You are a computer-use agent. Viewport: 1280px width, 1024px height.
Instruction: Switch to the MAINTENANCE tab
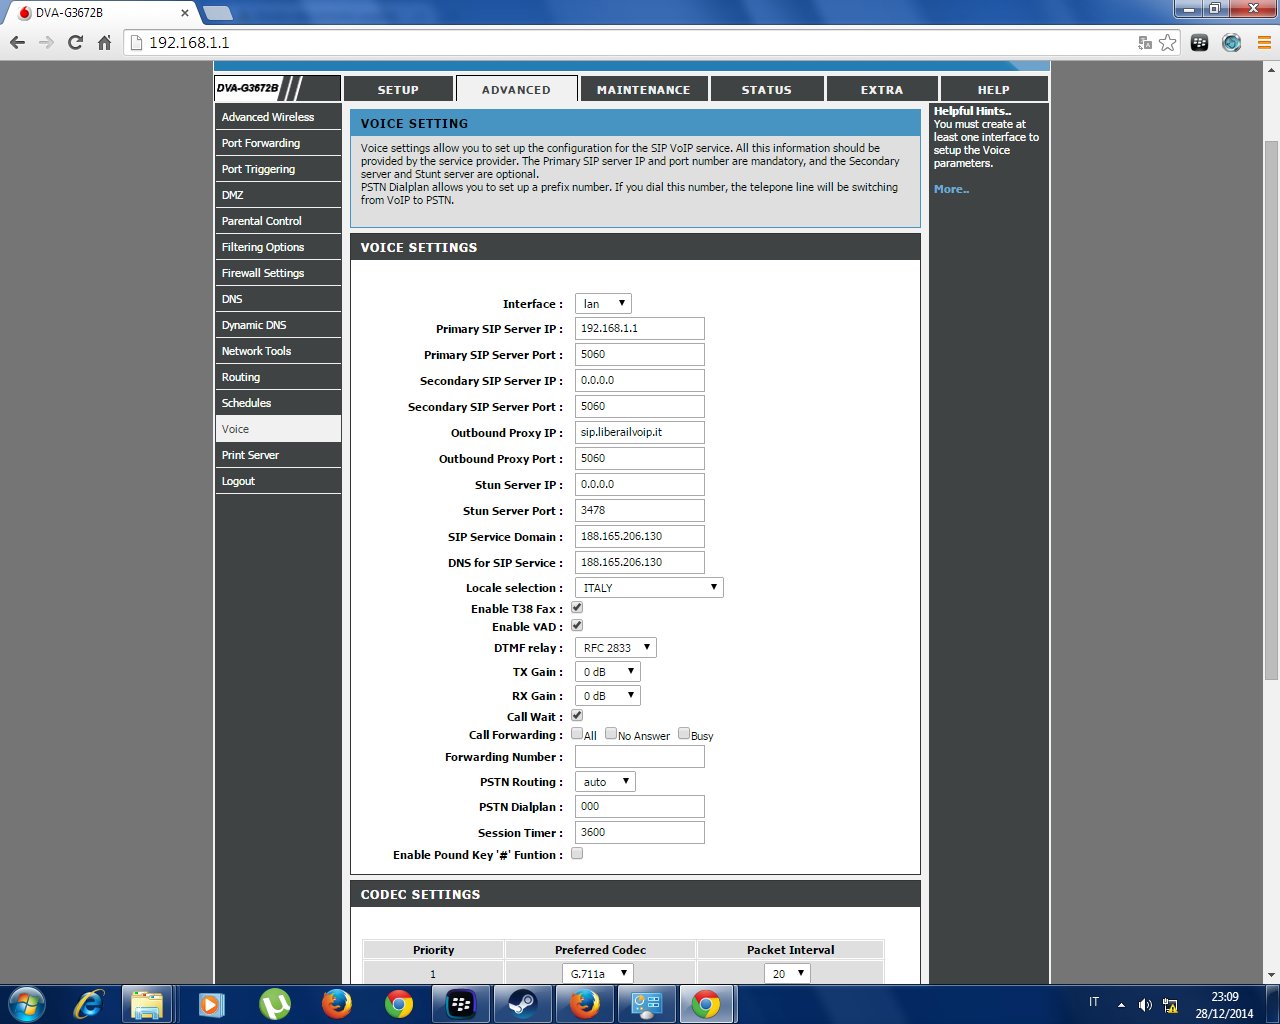coord(644,89)
